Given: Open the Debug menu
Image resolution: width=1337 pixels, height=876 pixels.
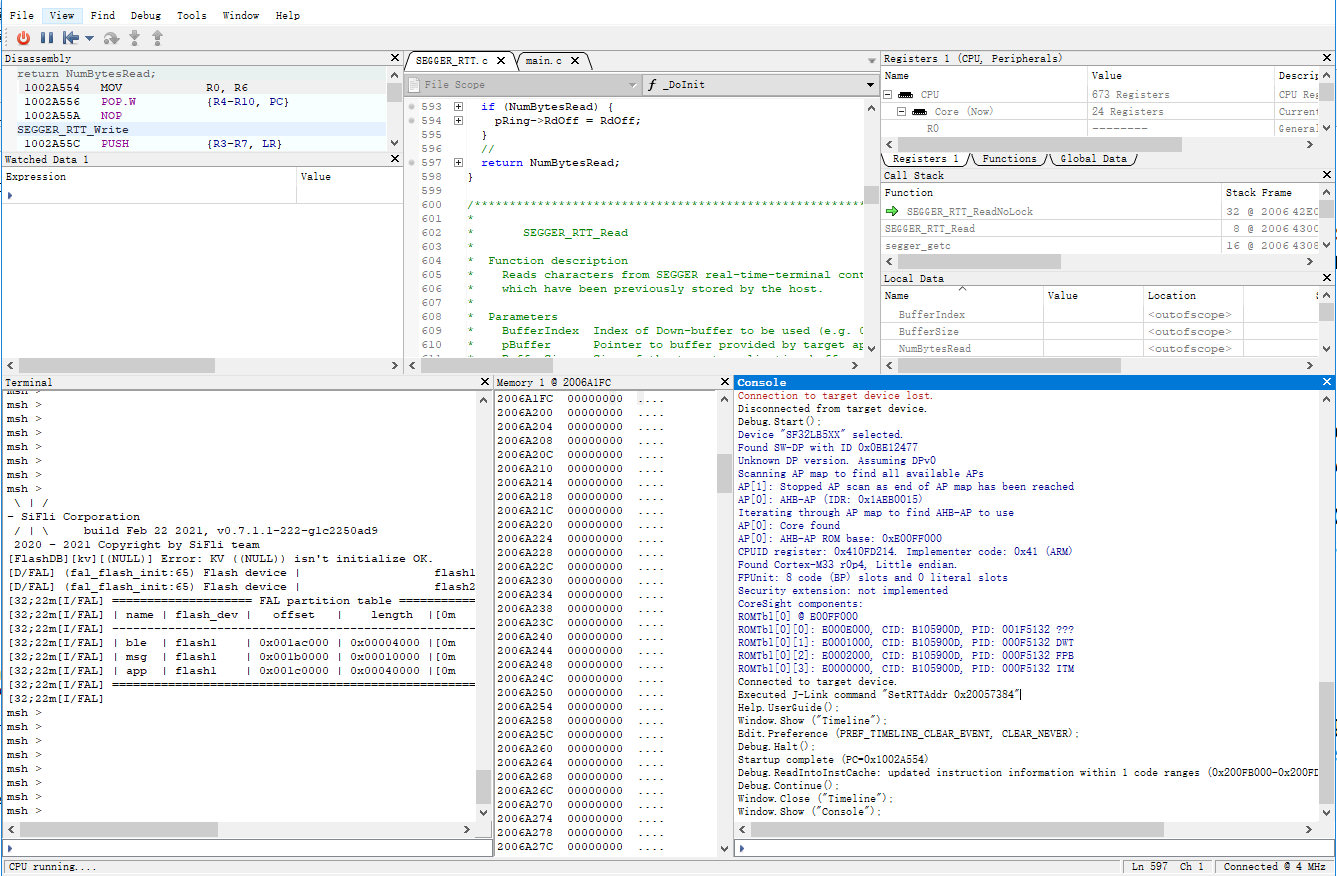Looking at the screenshot, I should pyautogui.click(x=145, y=15).
